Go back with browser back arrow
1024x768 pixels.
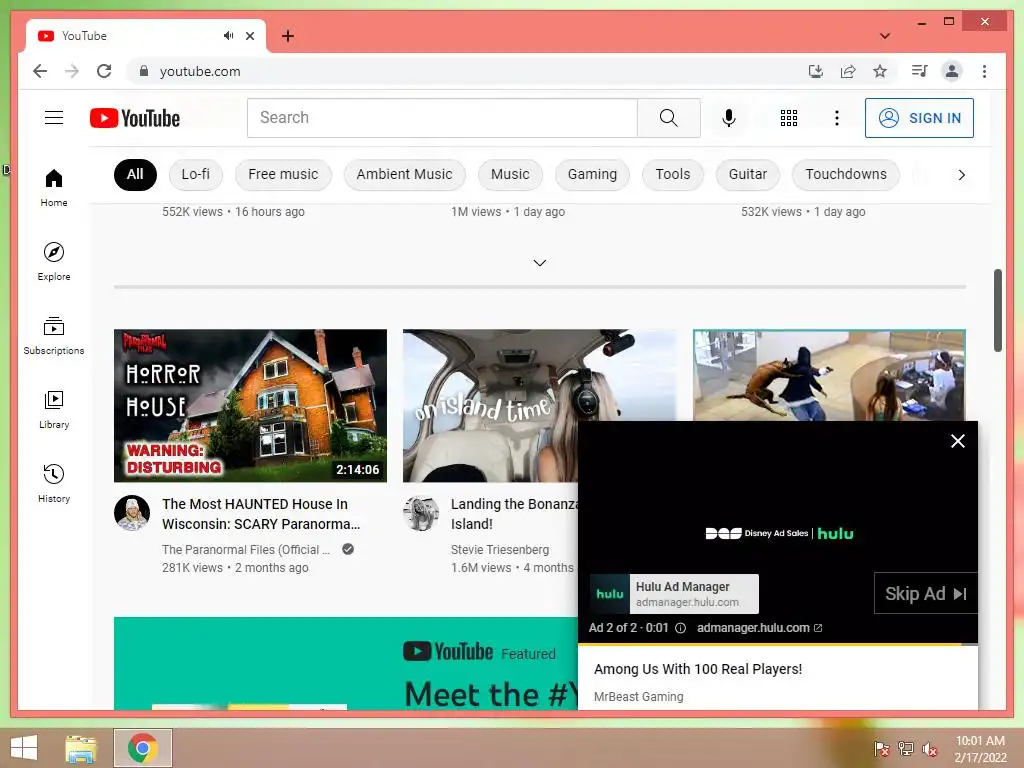[x=40, y=71]
